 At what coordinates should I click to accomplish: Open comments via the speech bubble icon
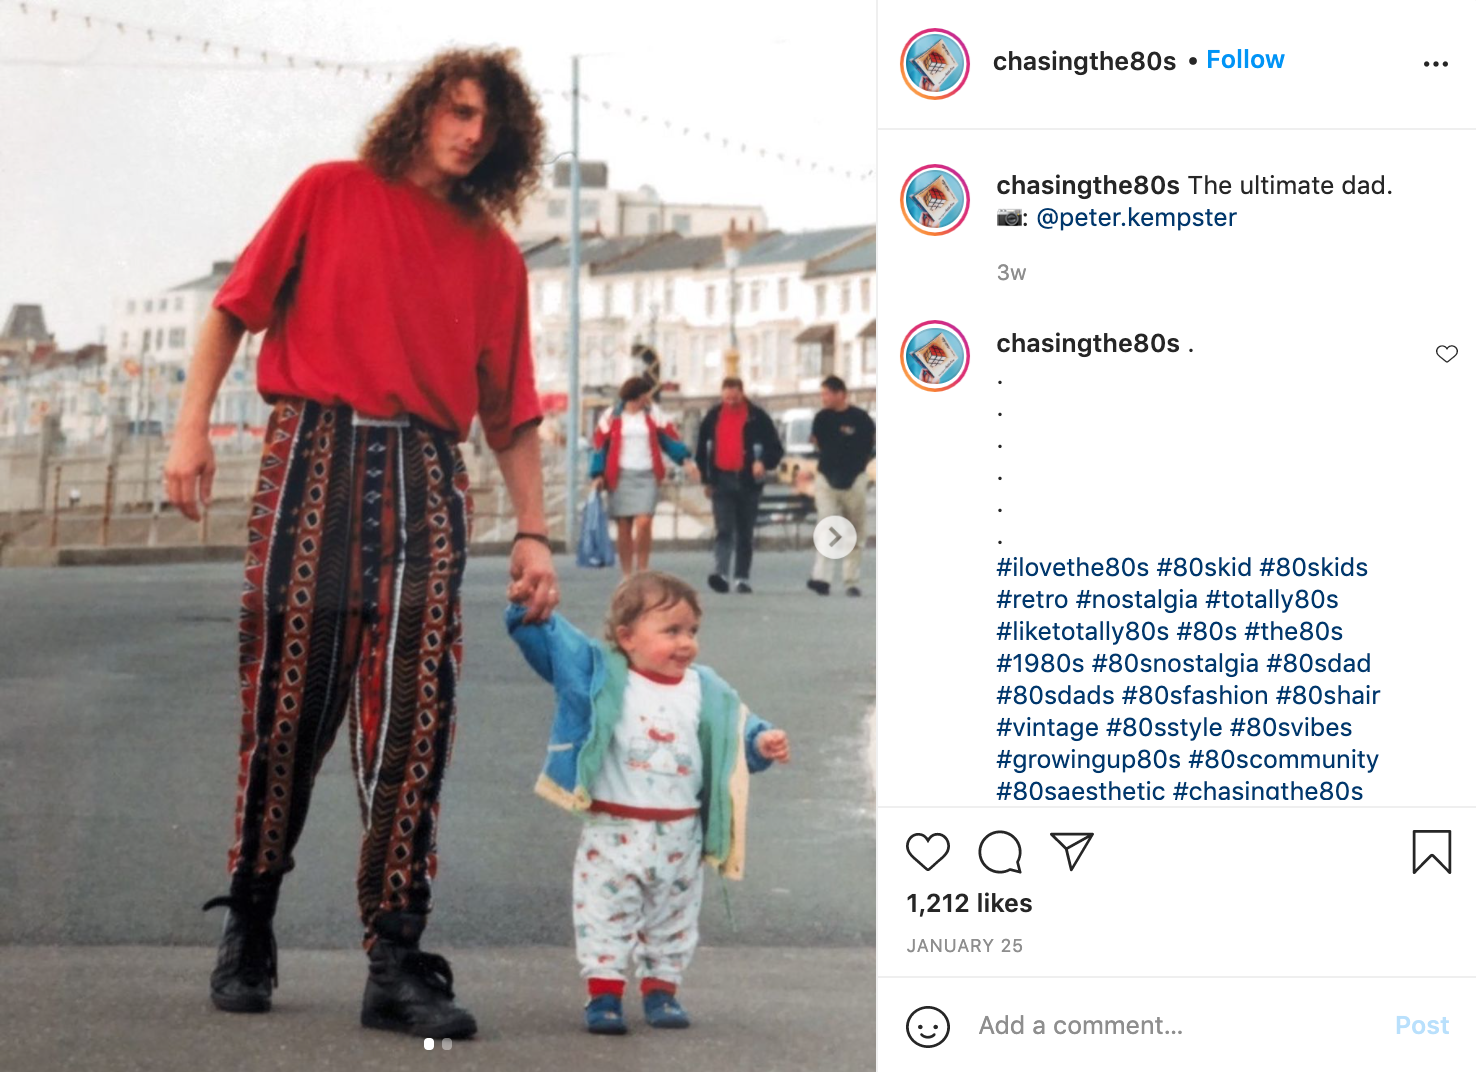tap(1000, 852)
